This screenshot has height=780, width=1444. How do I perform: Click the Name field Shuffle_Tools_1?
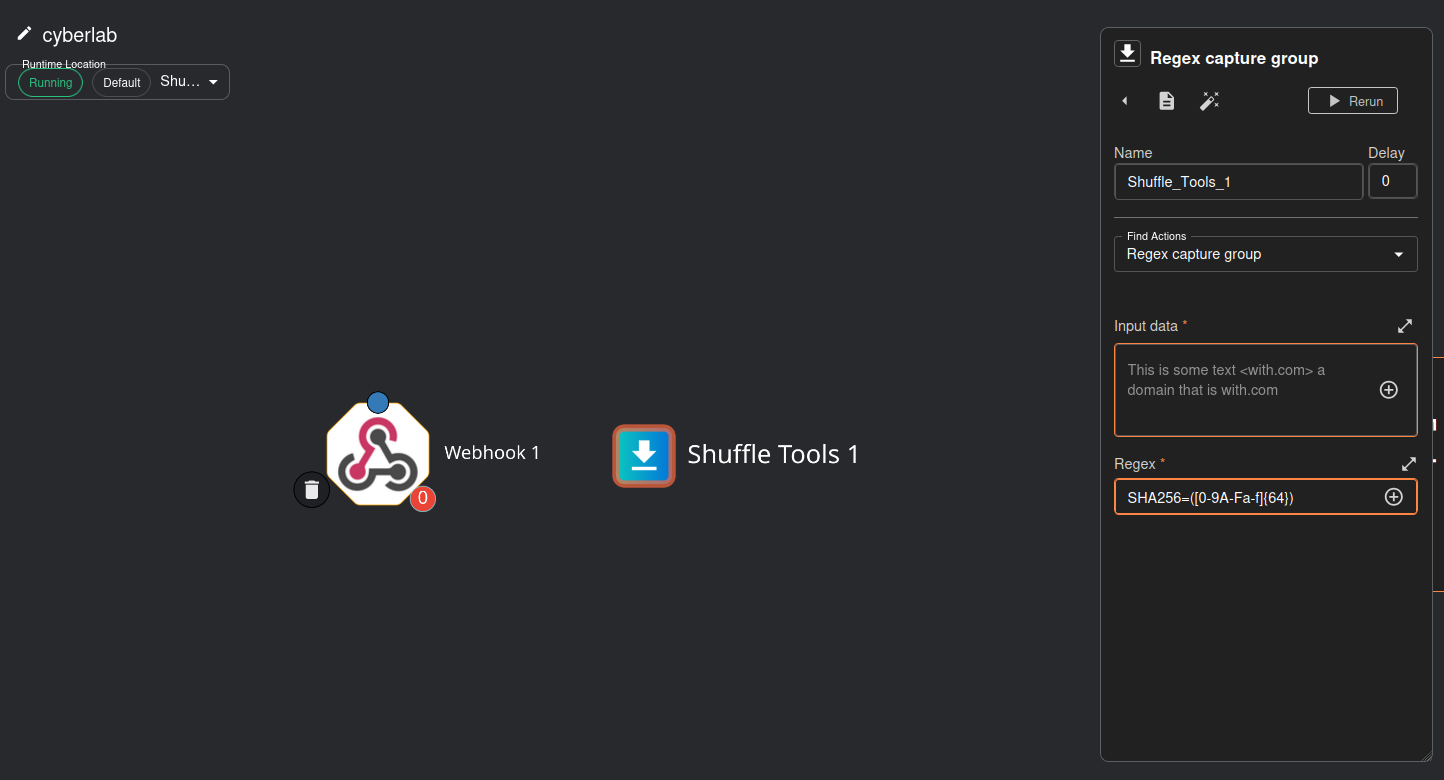(x=1238, y=182)
